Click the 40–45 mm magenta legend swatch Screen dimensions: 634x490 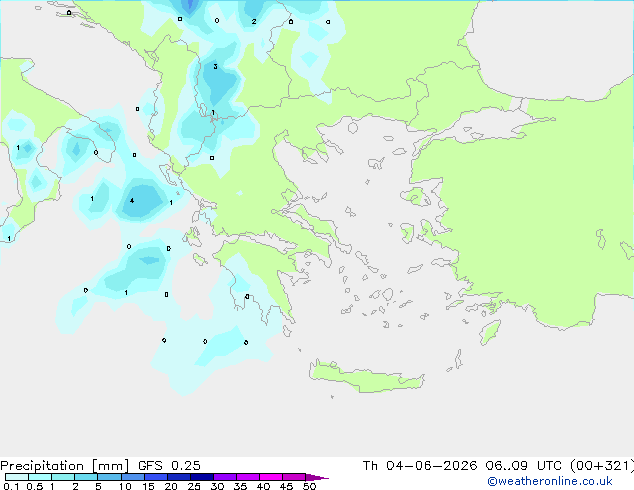coord(271,477)
